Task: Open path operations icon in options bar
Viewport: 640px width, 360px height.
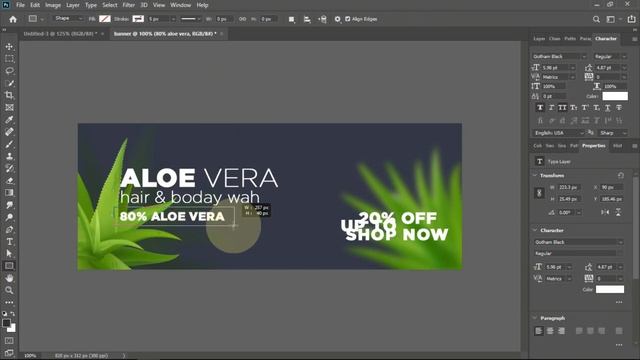Action: coord(291,19)
